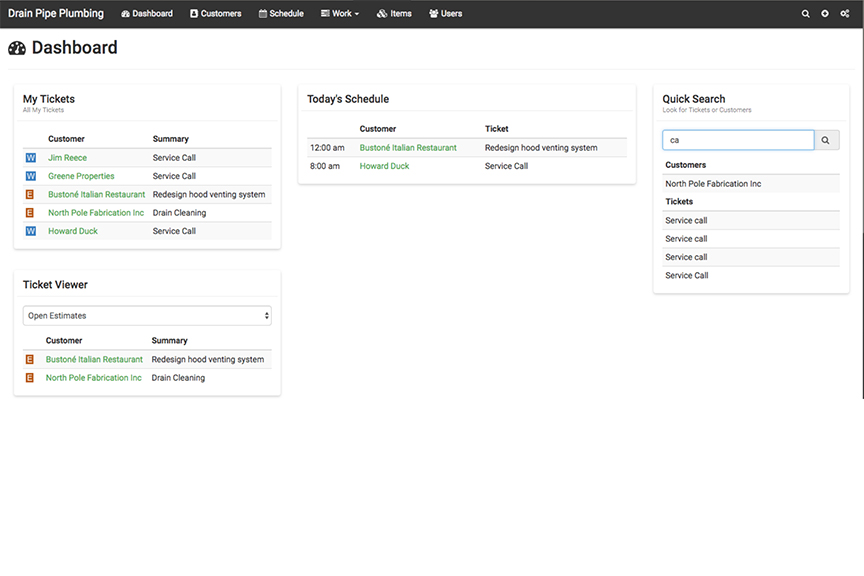Viewport: 864px width, 576px height.
Task: Click the E icon beside Bustoné in My Tickets
Action: click(x=30, y=195)
